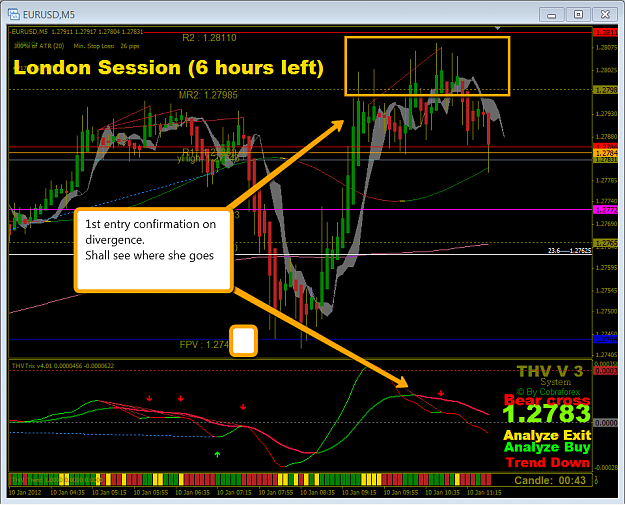Click the '300% of ATR (20)' text

39,46
